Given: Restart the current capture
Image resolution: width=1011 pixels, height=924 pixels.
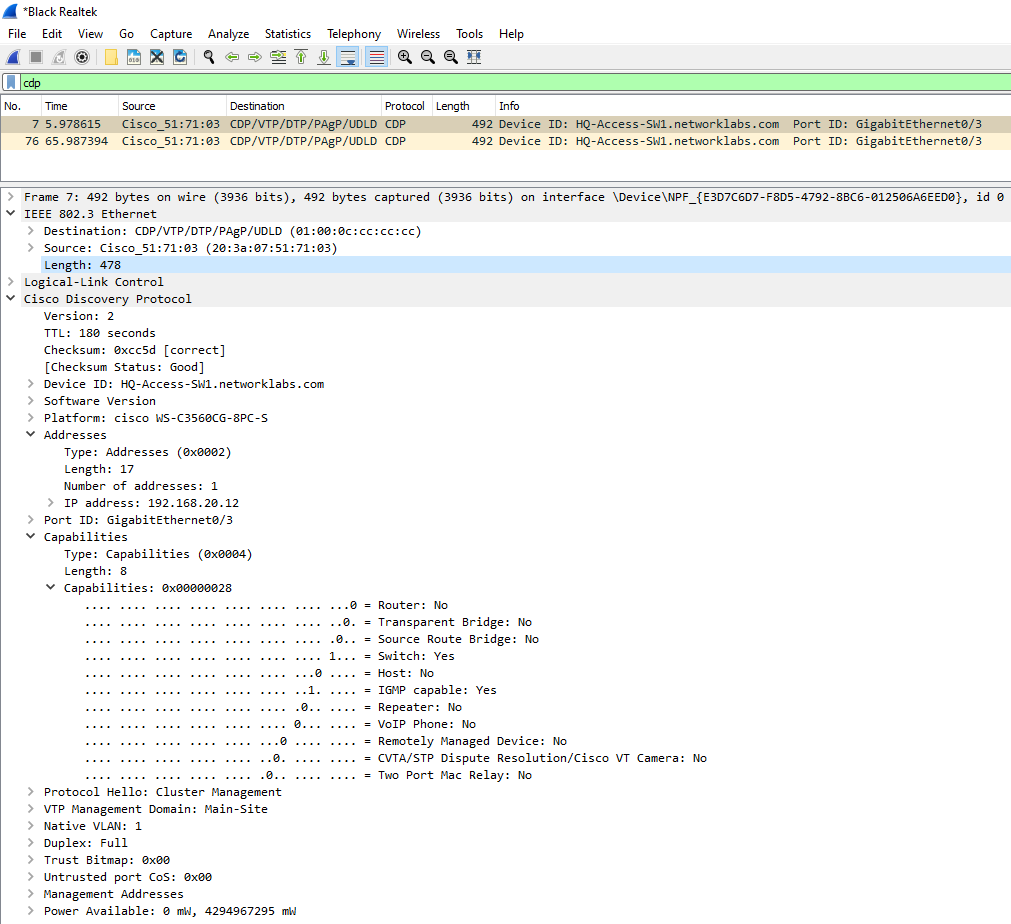Looking at the screenshot, I should tap(59, 57).
